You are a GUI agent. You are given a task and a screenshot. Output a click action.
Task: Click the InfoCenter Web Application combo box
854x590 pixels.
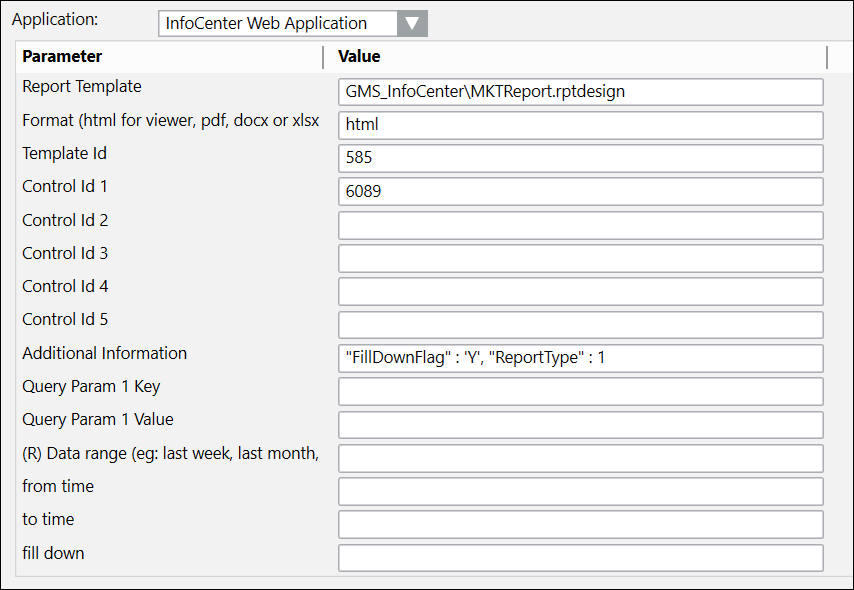coord(278,23)
